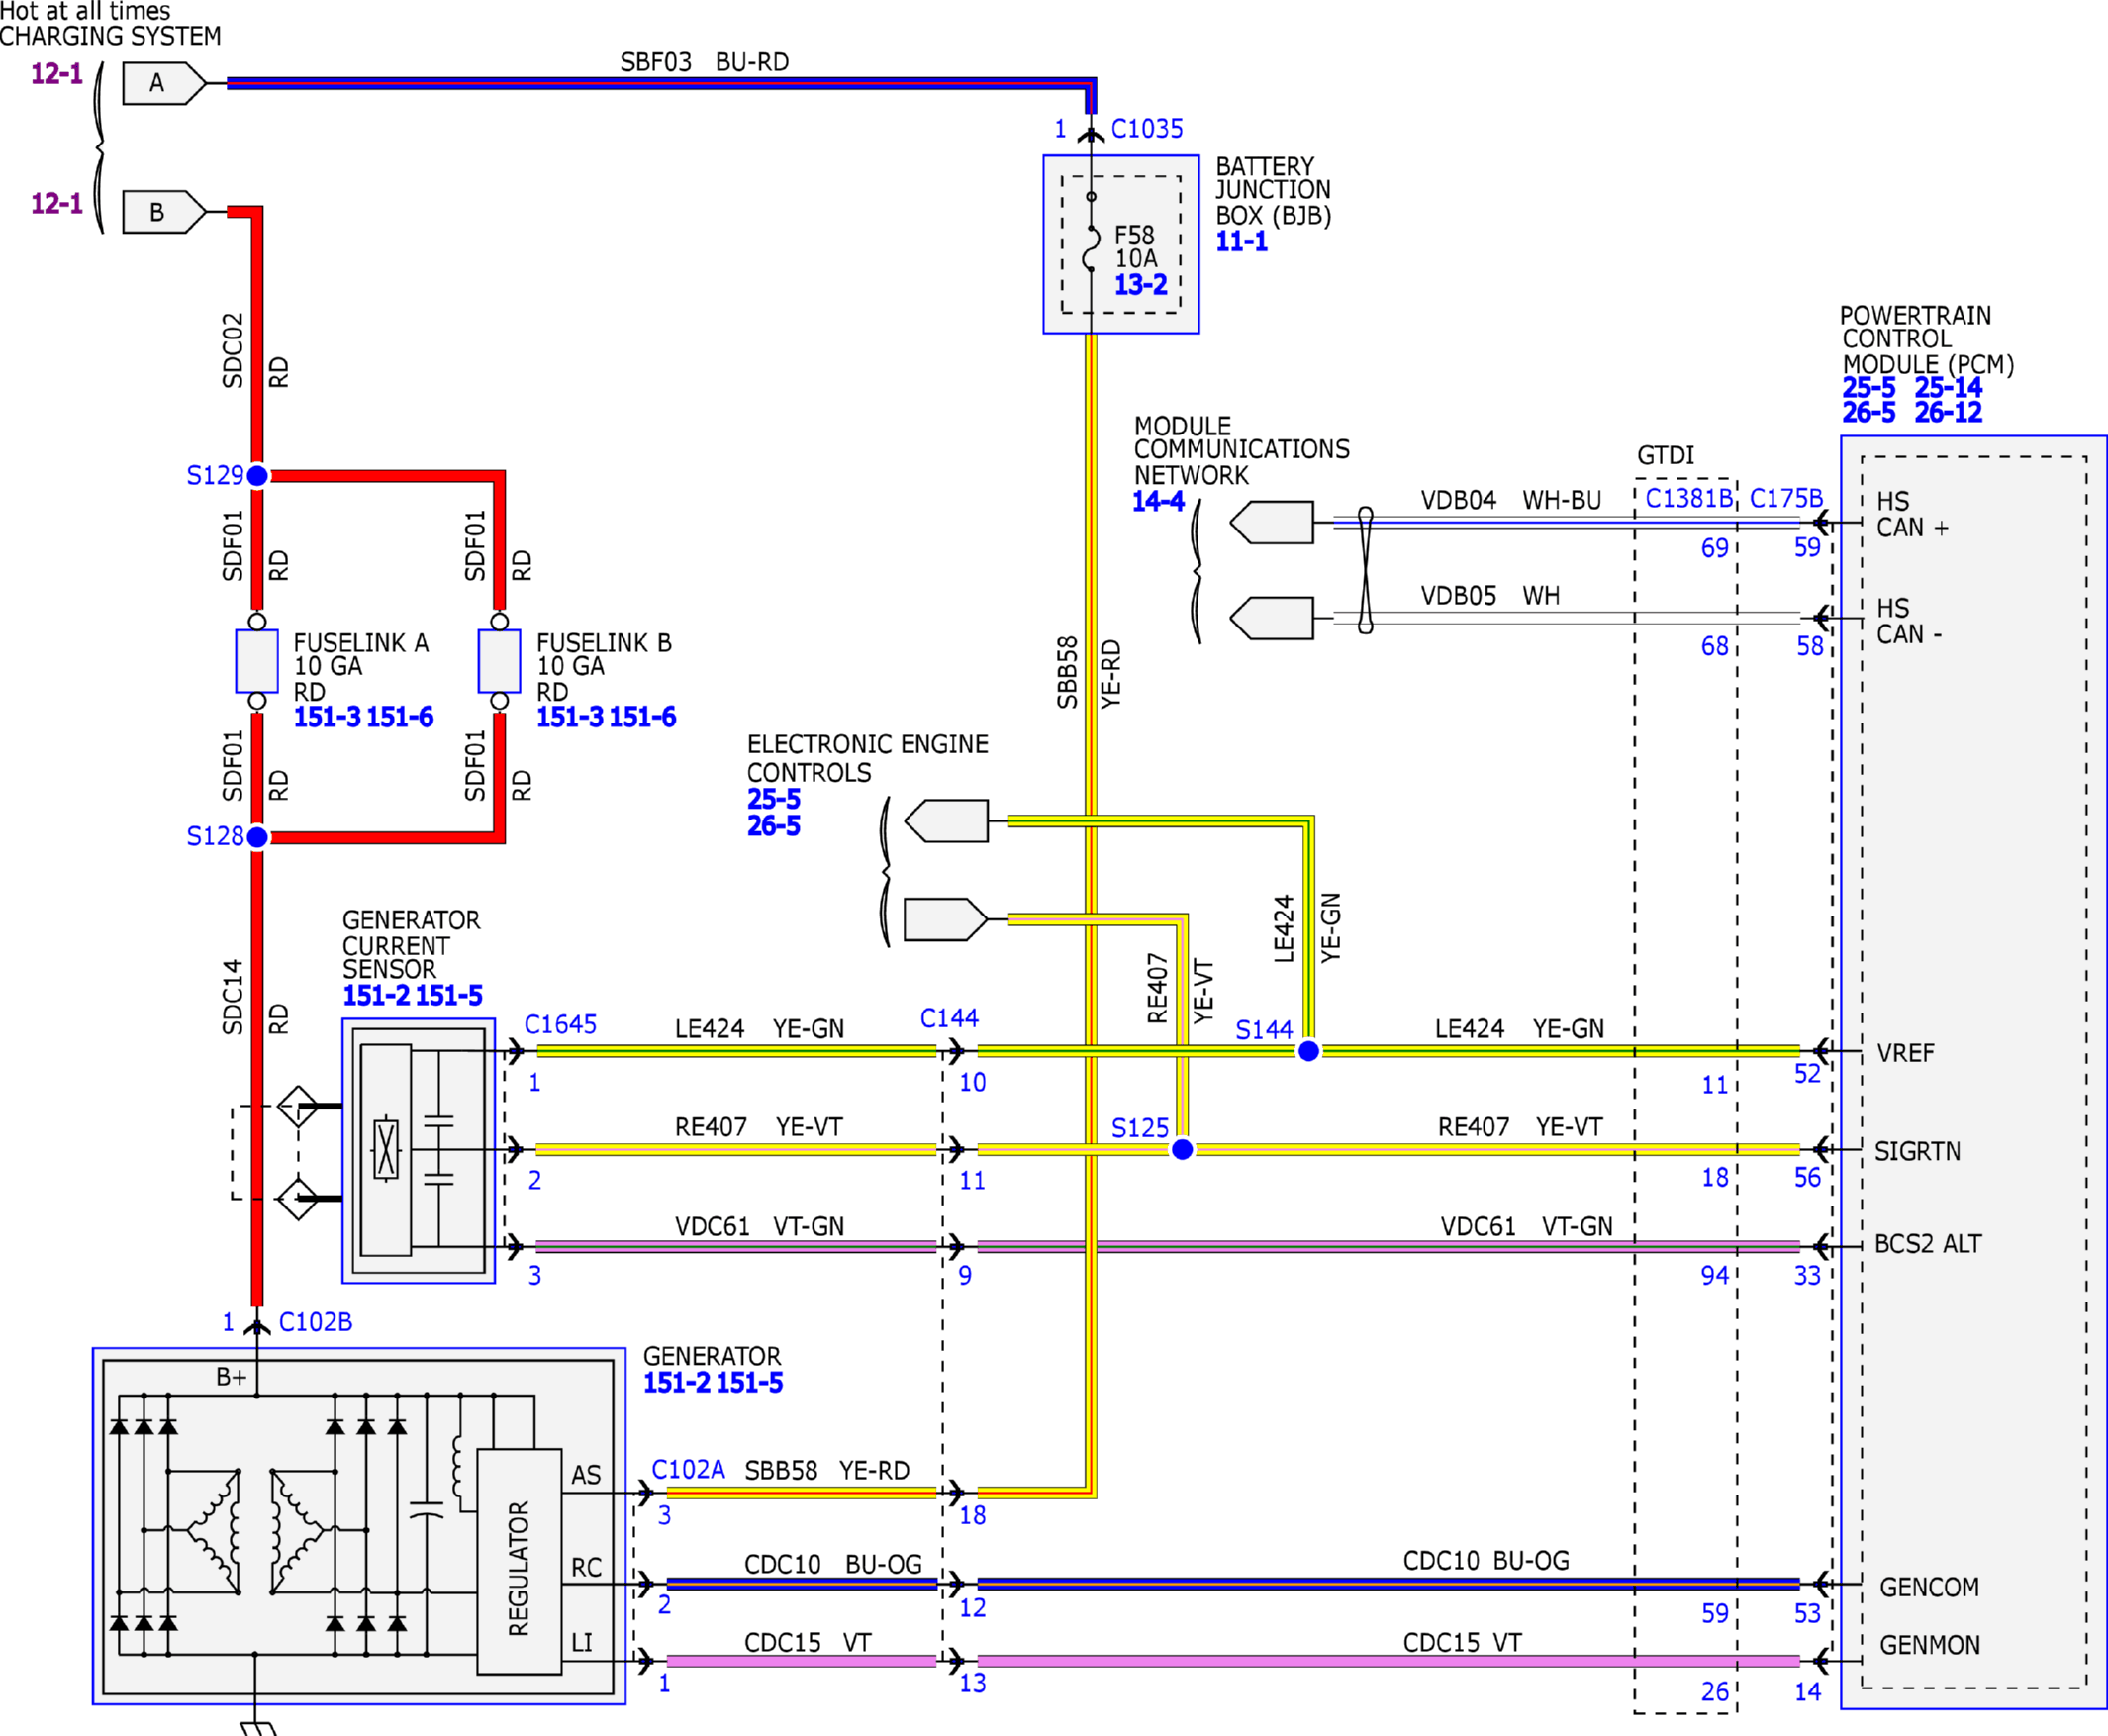Image resolution: width=2108 pixels, height=1736 pixels.
Task: Select the A off-page connector arrow
Action: point(164,83)
